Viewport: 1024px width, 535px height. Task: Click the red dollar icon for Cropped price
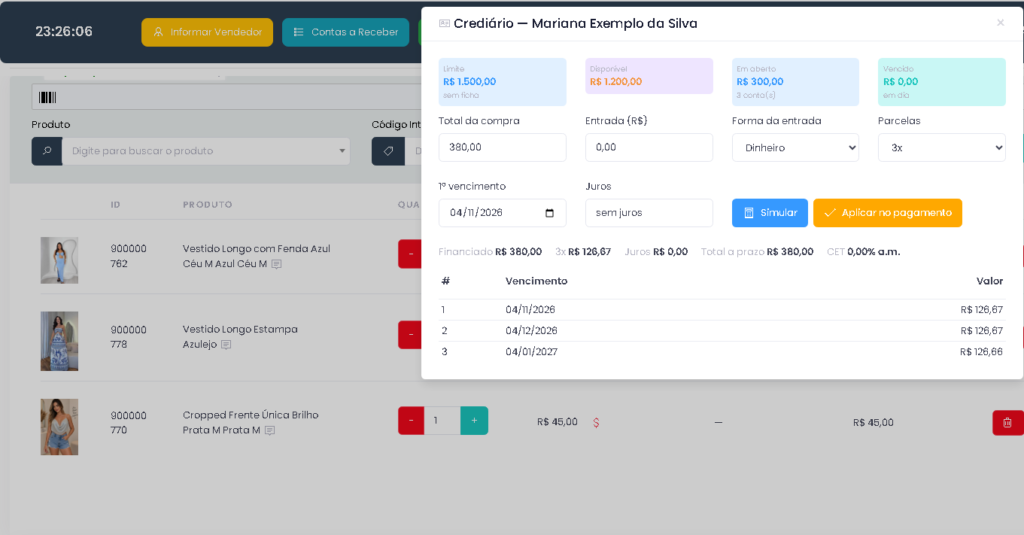point(596,423)
